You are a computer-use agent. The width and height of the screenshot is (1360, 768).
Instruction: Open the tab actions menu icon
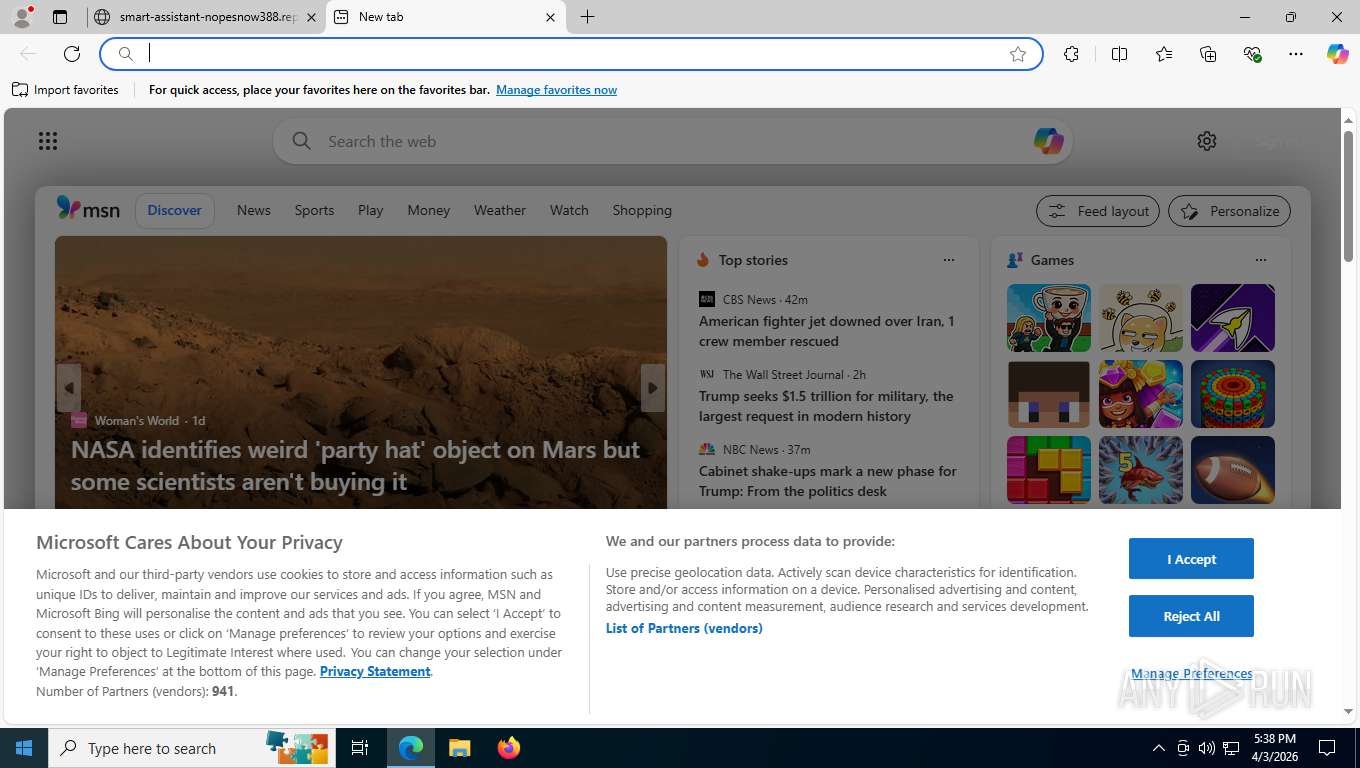point(60,17)
